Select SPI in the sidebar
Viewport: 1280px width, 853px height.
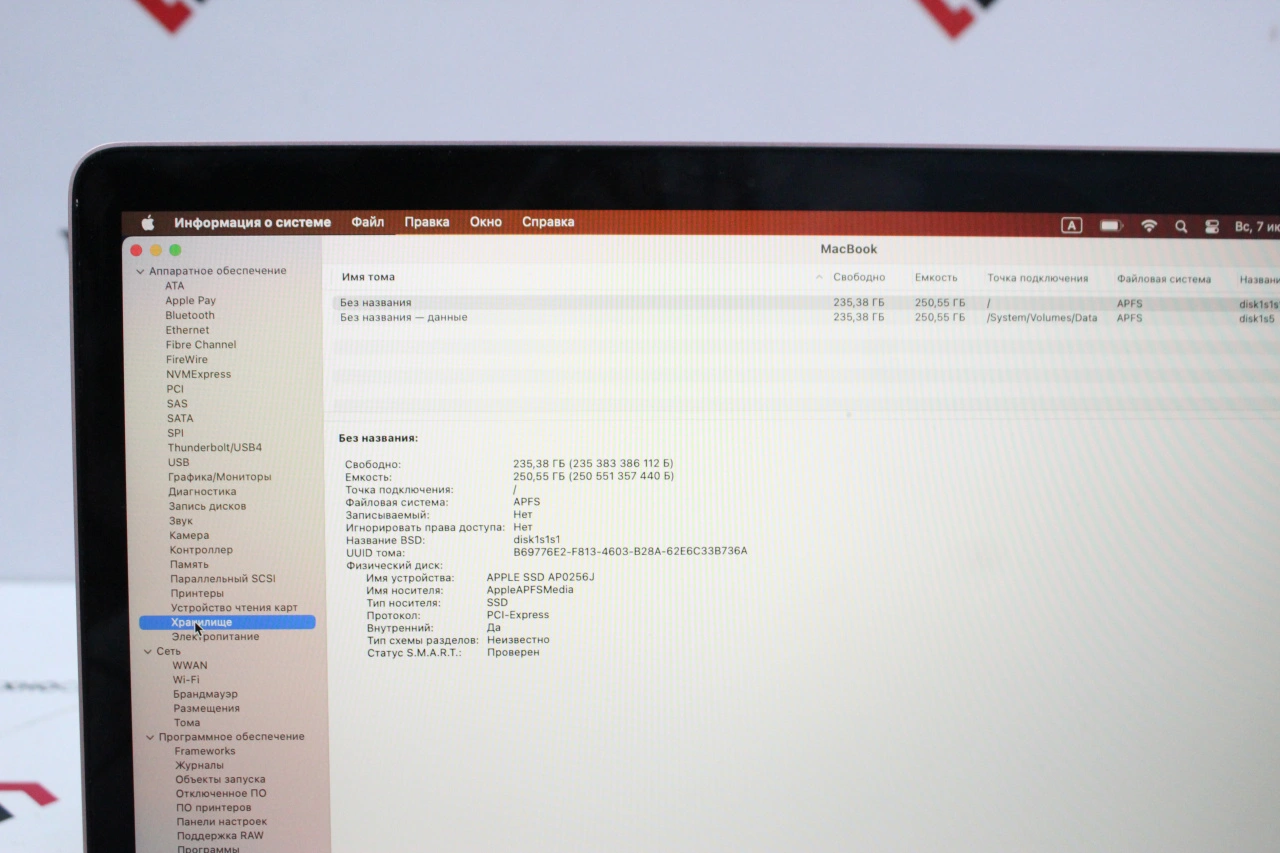176,433
